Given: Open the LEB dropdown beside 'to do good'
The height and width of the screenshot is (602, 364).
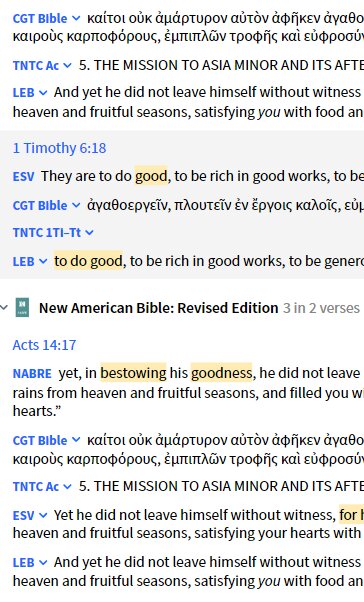Looking at the screenshot, I should (43, 261).
